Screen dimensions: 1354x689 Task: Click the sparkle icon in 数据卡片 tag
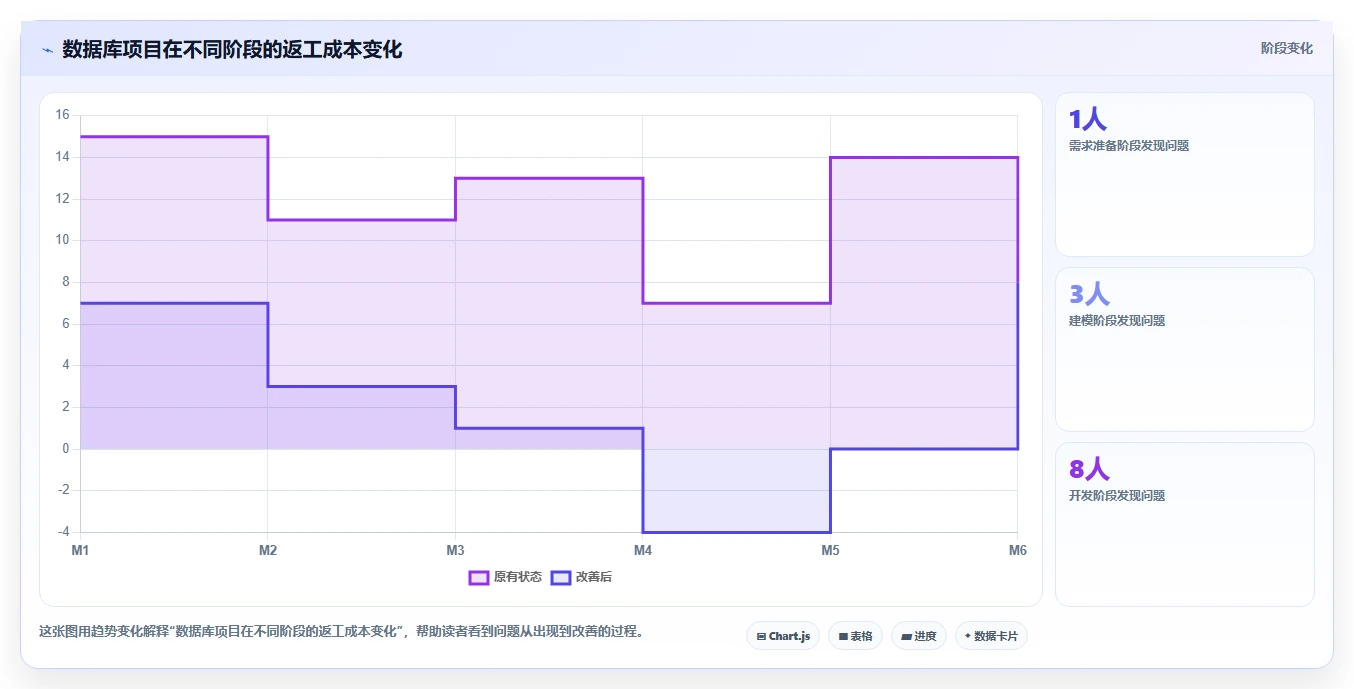[967, 636]
